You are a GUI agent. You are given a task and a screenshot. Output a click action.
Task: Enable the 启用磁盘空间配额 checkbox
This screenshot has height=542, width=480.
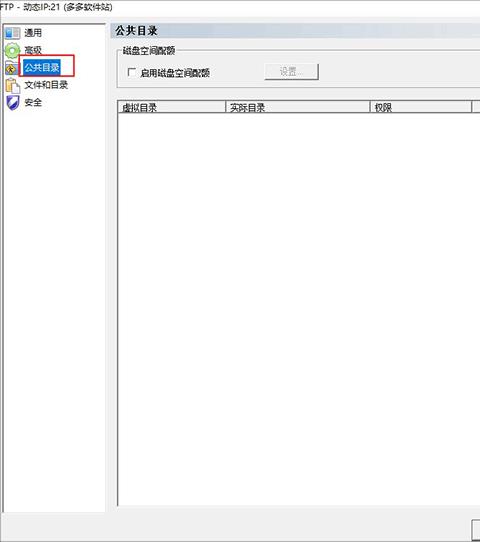[x=132, y=72]
